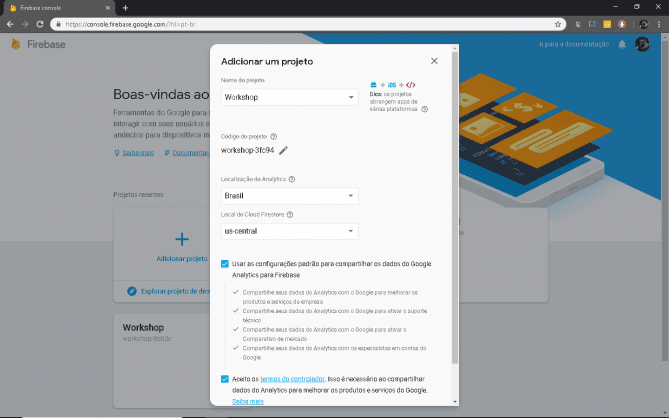The height and width of the screenshot is (418, 669).
Task: Click the dialog's vertical scrollbar
Action: point(455,207)
